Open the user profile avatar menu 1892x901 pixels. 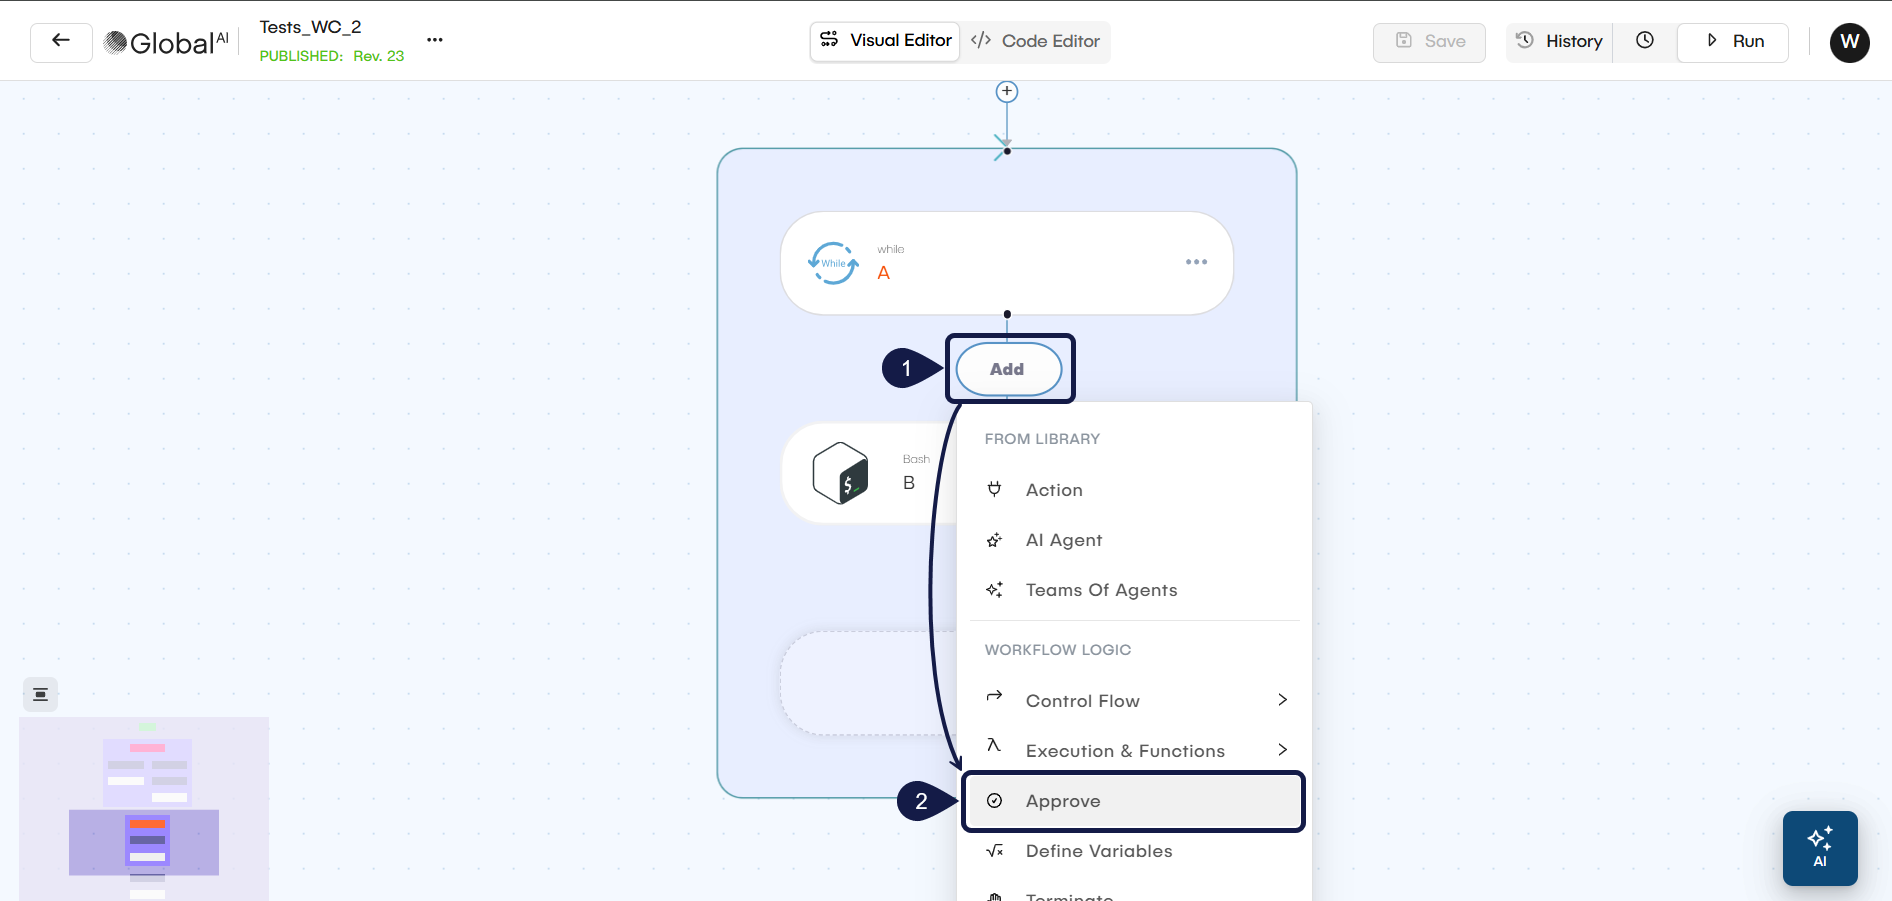(x=1849, y=42)
